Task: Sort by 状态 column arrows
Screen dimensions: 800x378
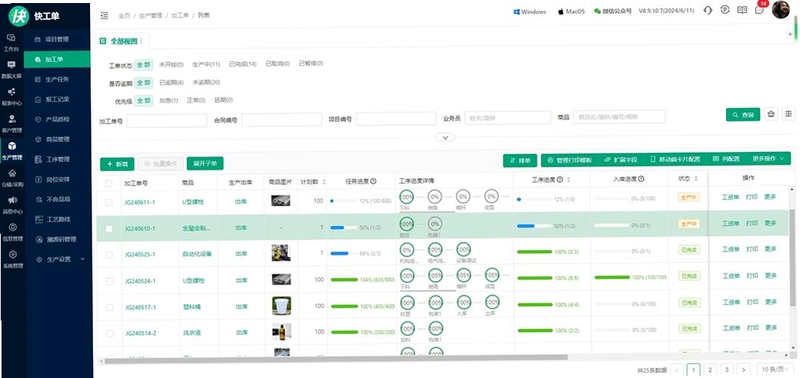Action: click(x=695, y=179)
